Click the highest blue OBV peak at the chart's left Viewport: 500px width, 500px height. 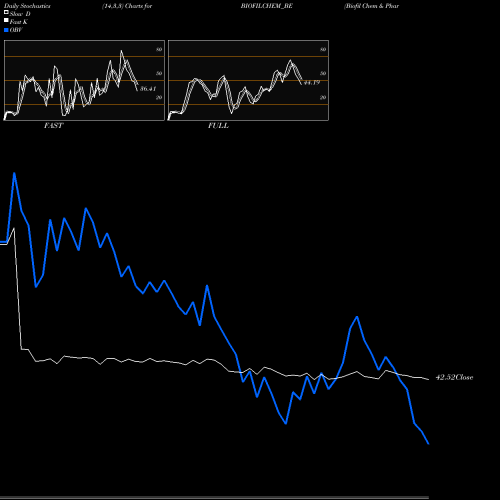click(14, 173)
